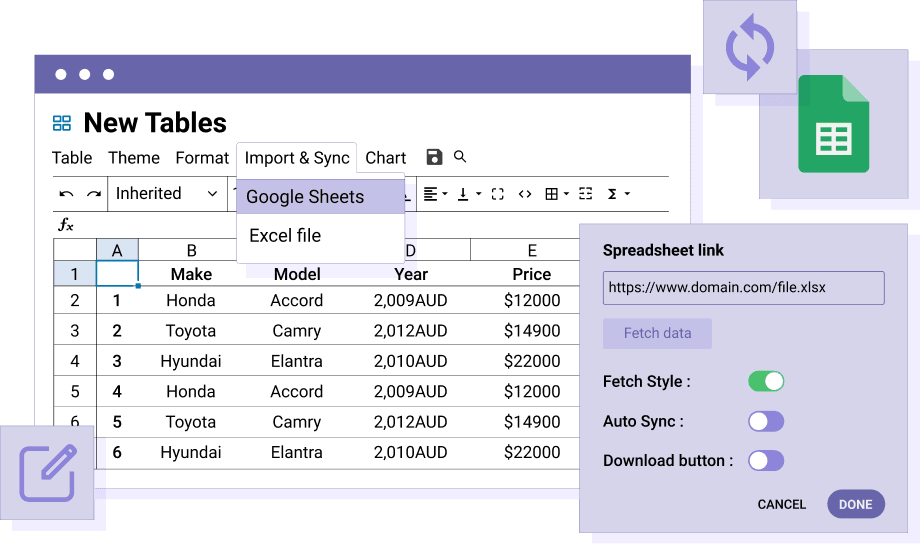
Task: Expand the borders dropdown arrow
Action: 566,194
